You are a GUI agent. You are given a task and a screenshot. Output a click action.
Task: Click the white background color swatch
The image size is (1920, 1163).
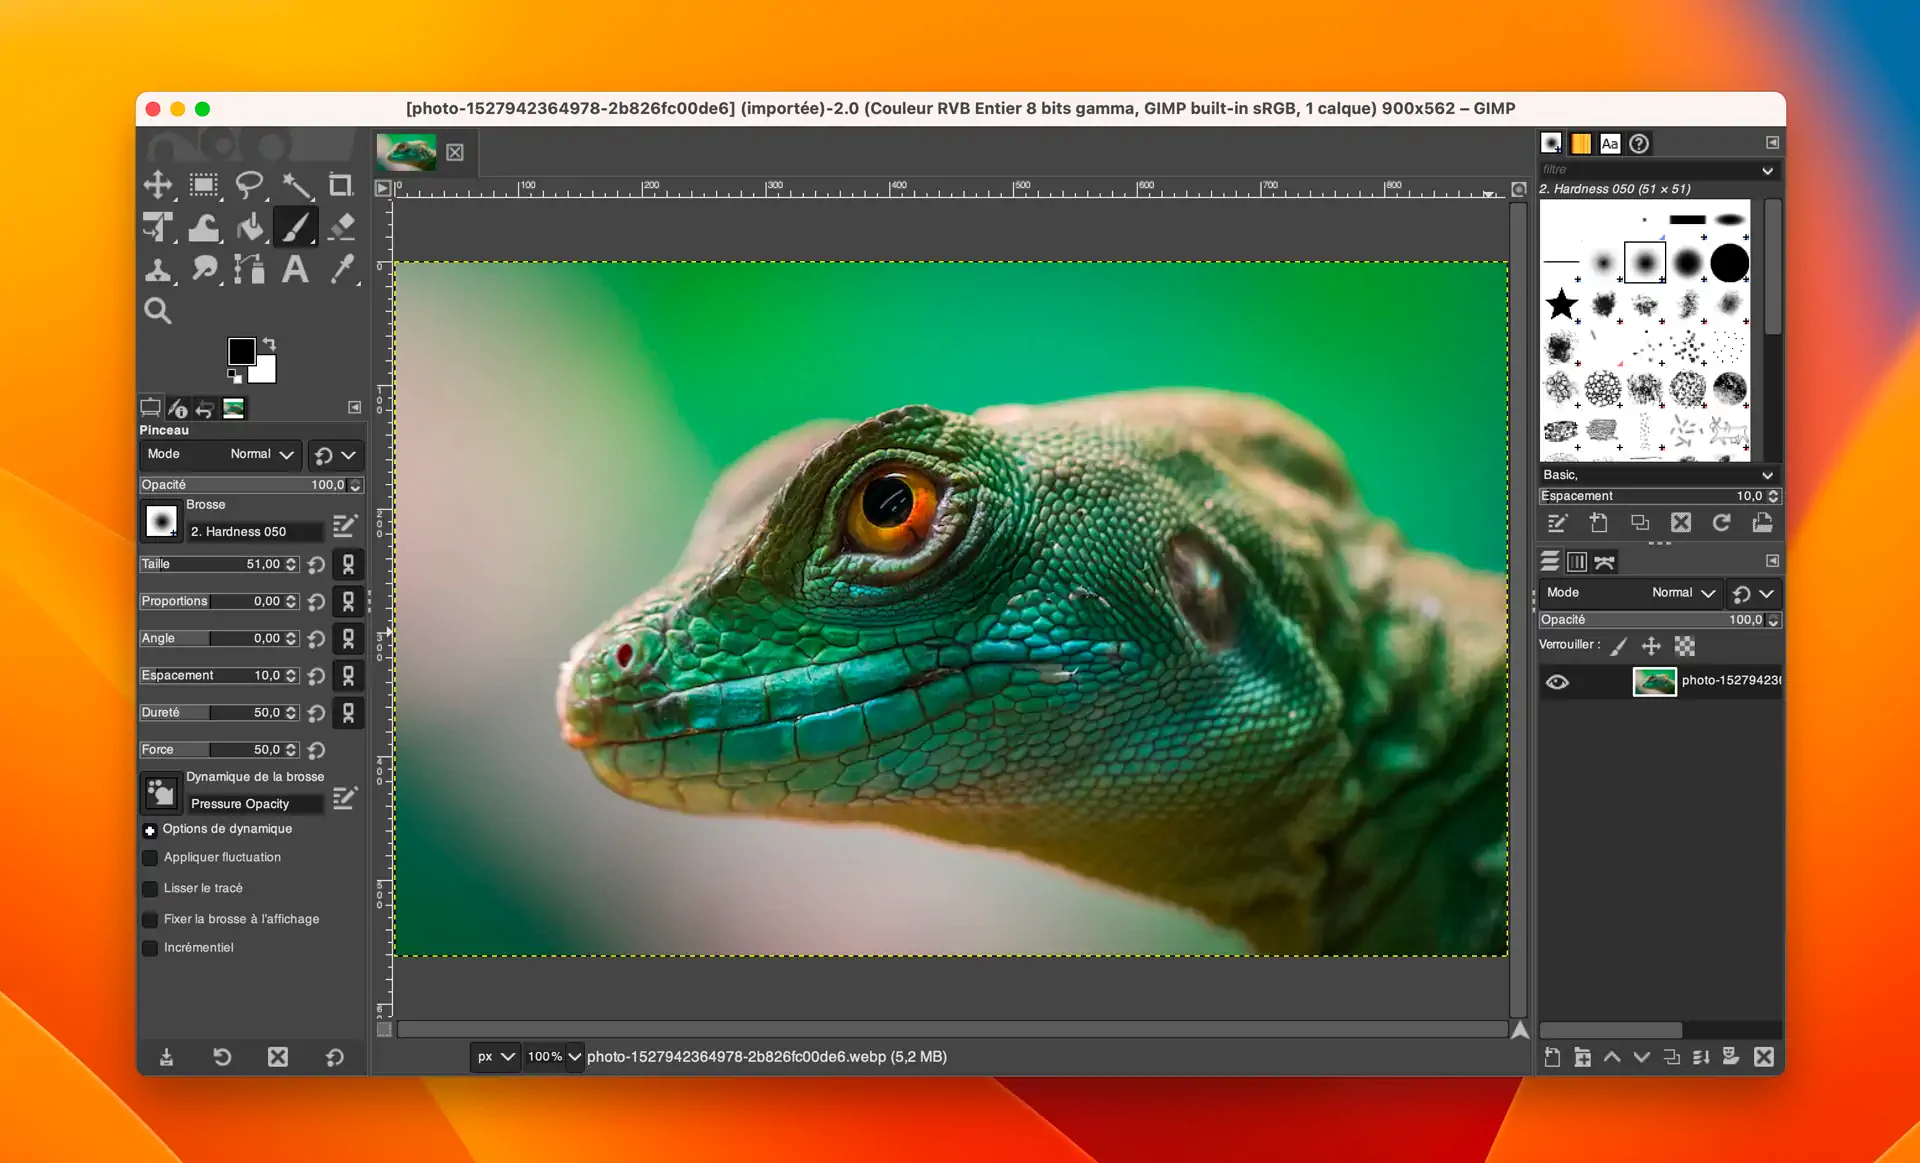(264, 372)
